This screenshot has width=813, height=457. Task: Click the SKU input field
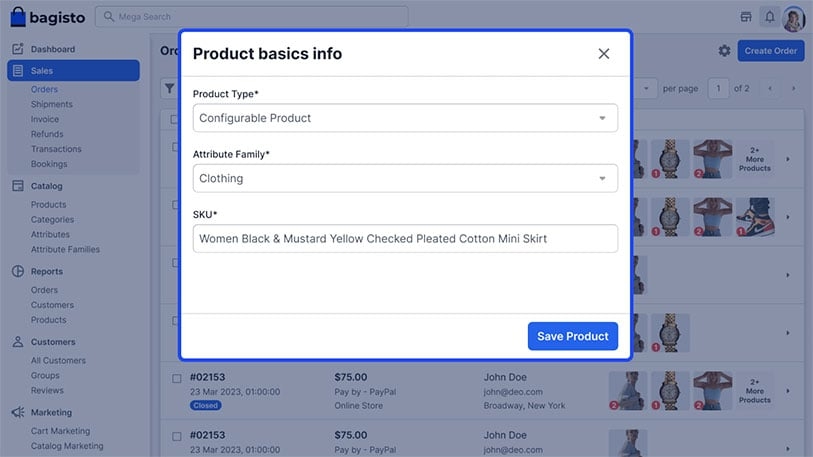(405, 238)
